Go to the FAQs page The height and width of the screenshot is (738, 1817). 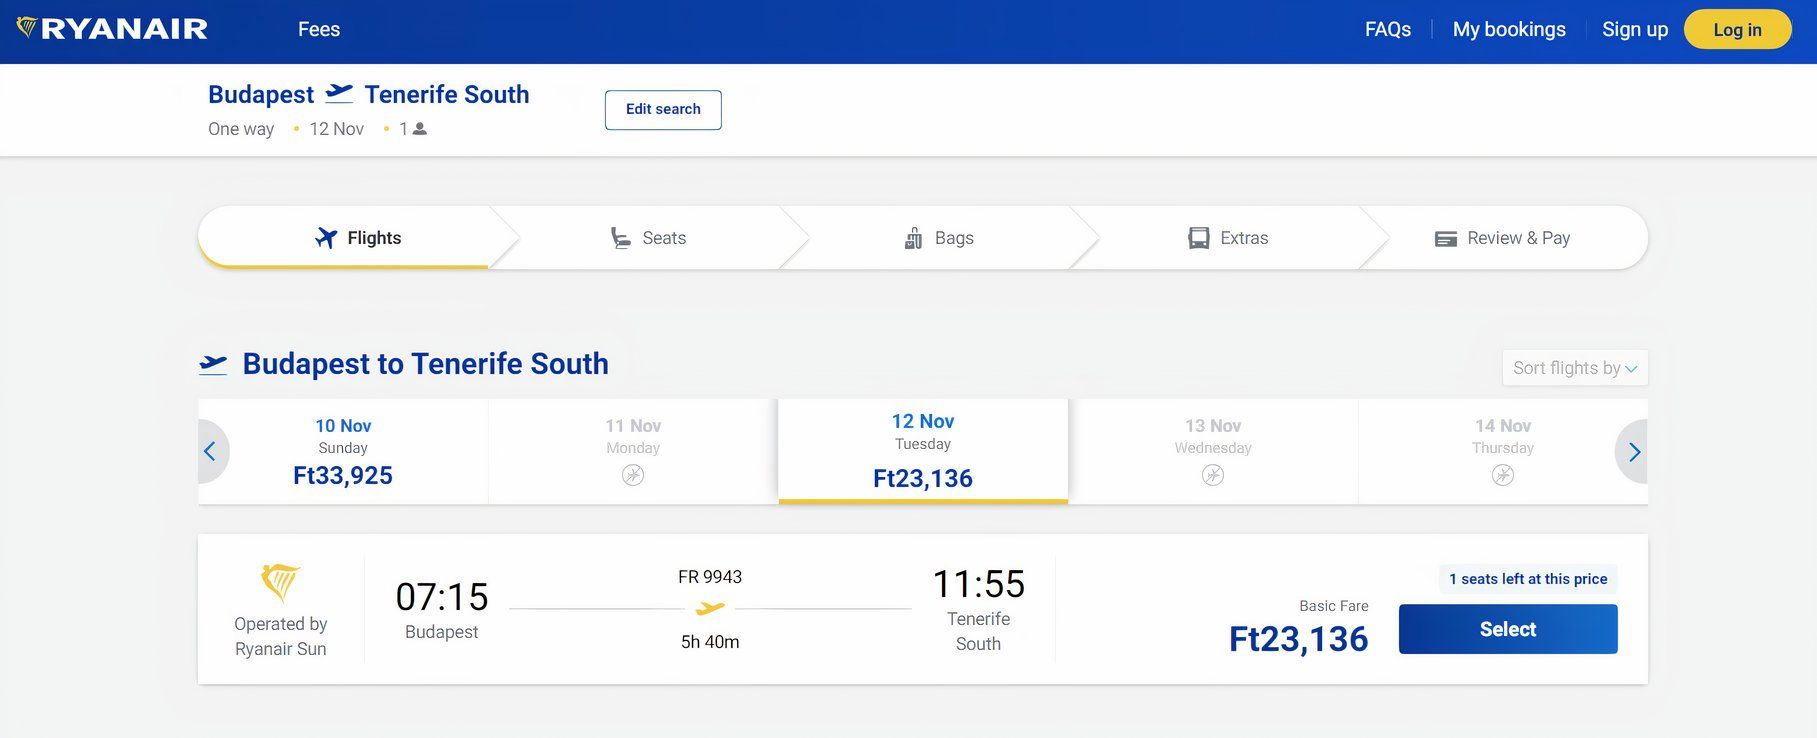point(1388,30)
